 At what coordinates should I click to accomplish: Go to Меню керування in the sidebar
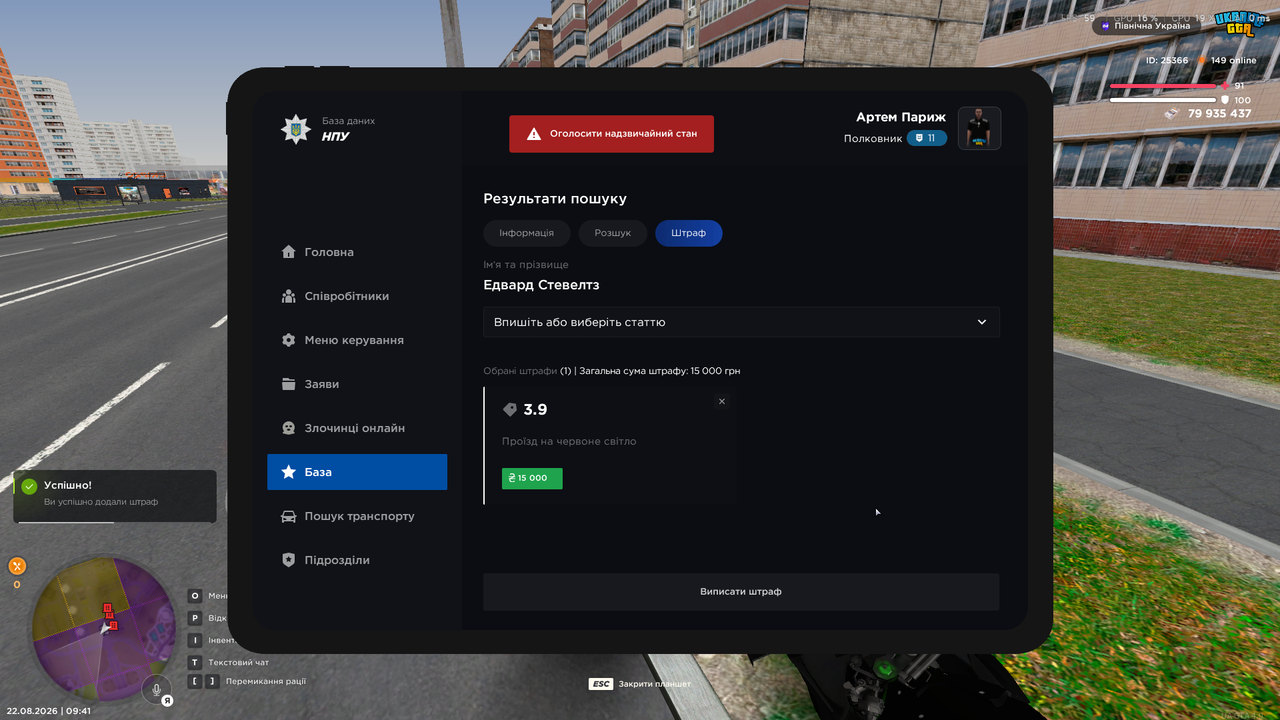coord(357,340)
